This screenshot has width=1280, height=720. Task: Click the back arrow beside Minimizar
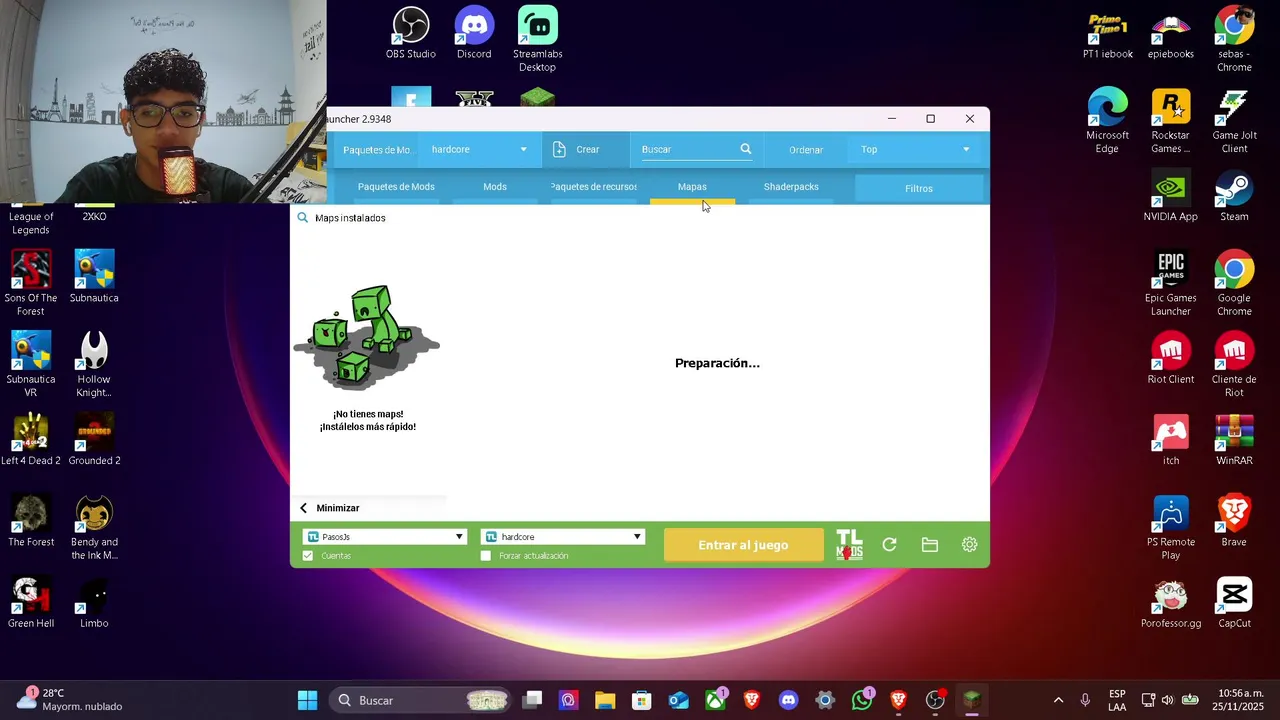point(304,508)
